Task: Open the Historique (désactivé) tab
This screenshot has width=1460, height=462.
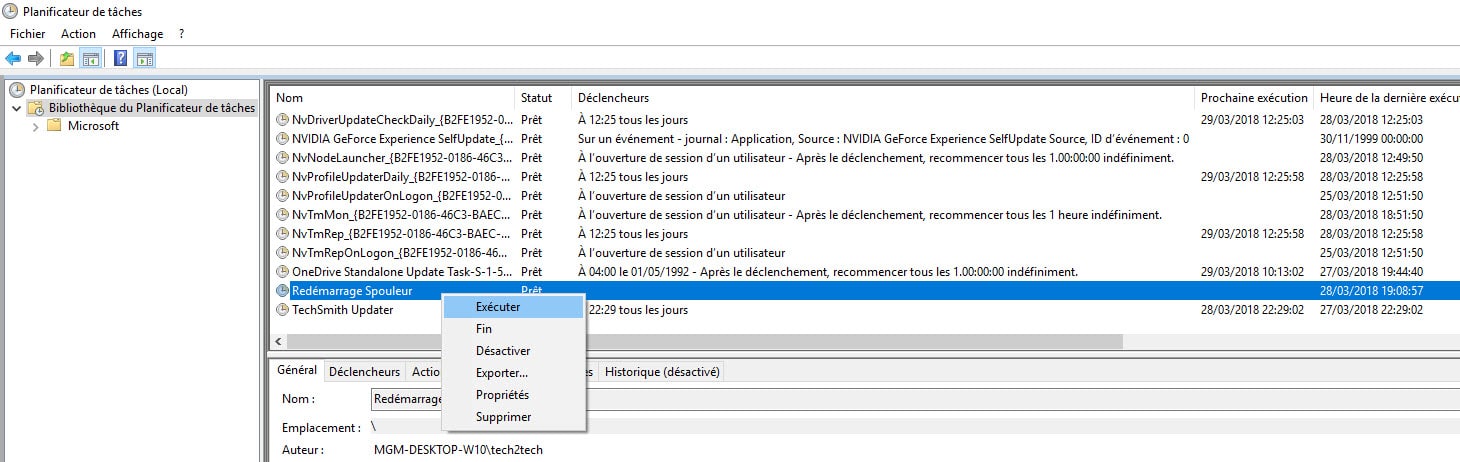Action: 662,372
